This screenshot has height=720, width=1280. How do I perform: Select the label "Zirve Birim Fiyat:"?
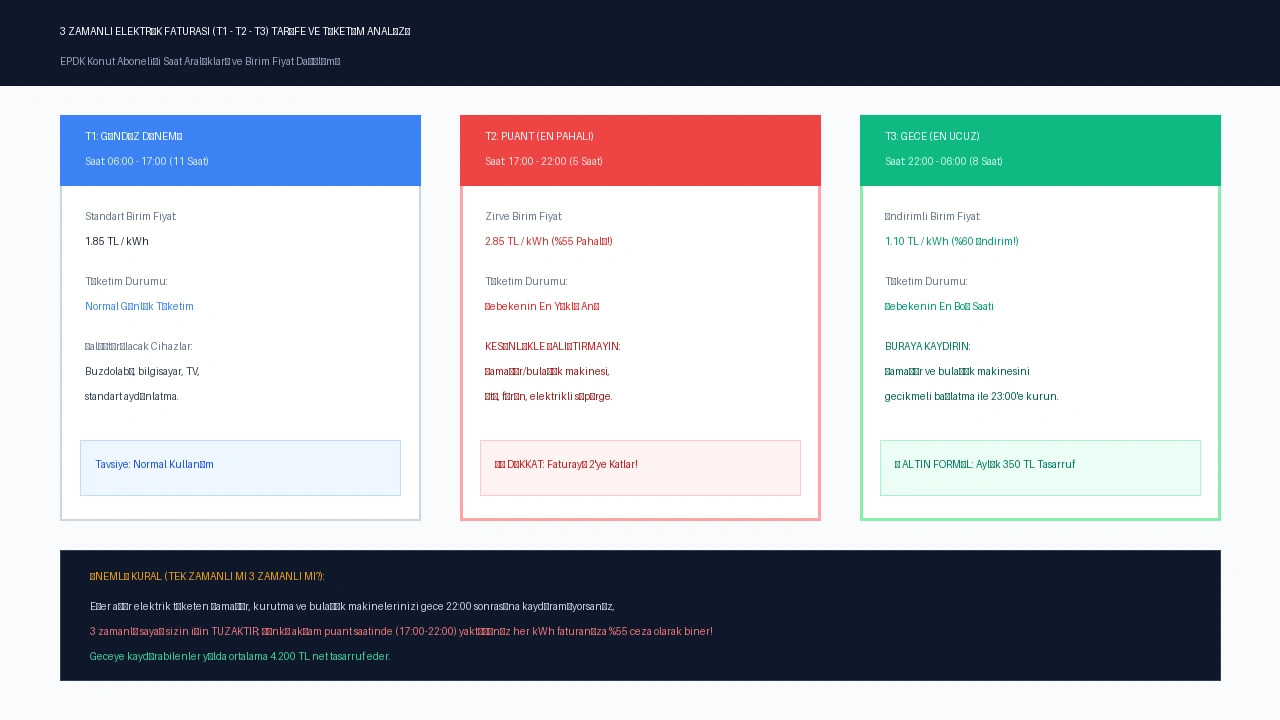tap(524, 216)
